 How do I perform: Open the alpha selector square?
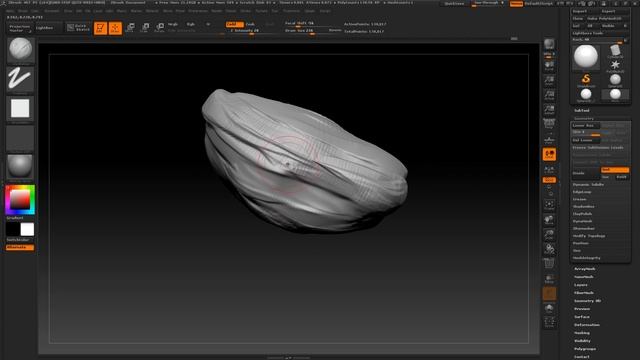[20, 109]
